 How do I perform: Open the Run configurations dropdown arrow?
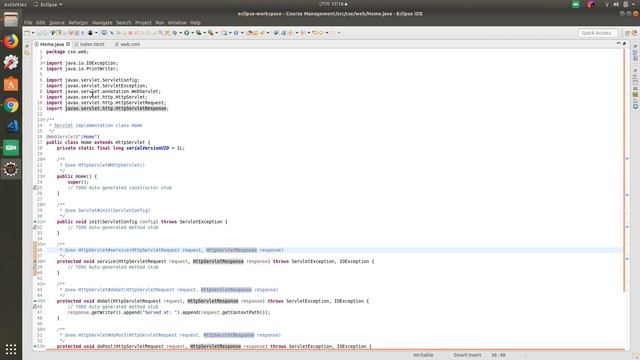[x=192, y=33]
